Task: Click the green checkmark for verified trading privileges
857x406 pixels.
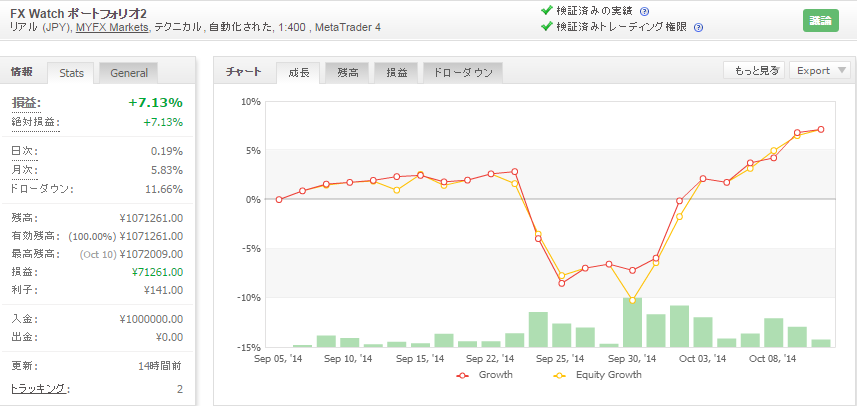Action: pos(545,27)
